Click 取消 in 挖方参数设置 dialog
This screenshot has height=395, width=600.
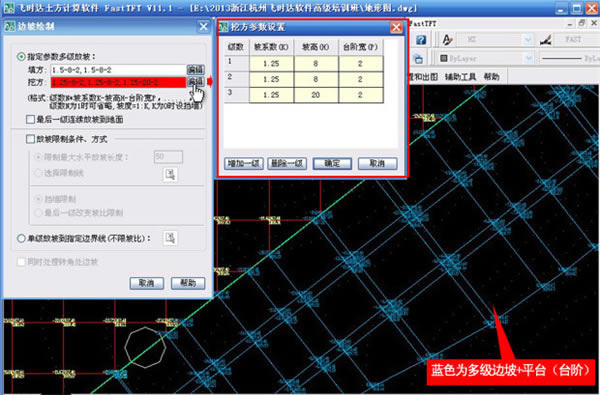coord(377,163)
